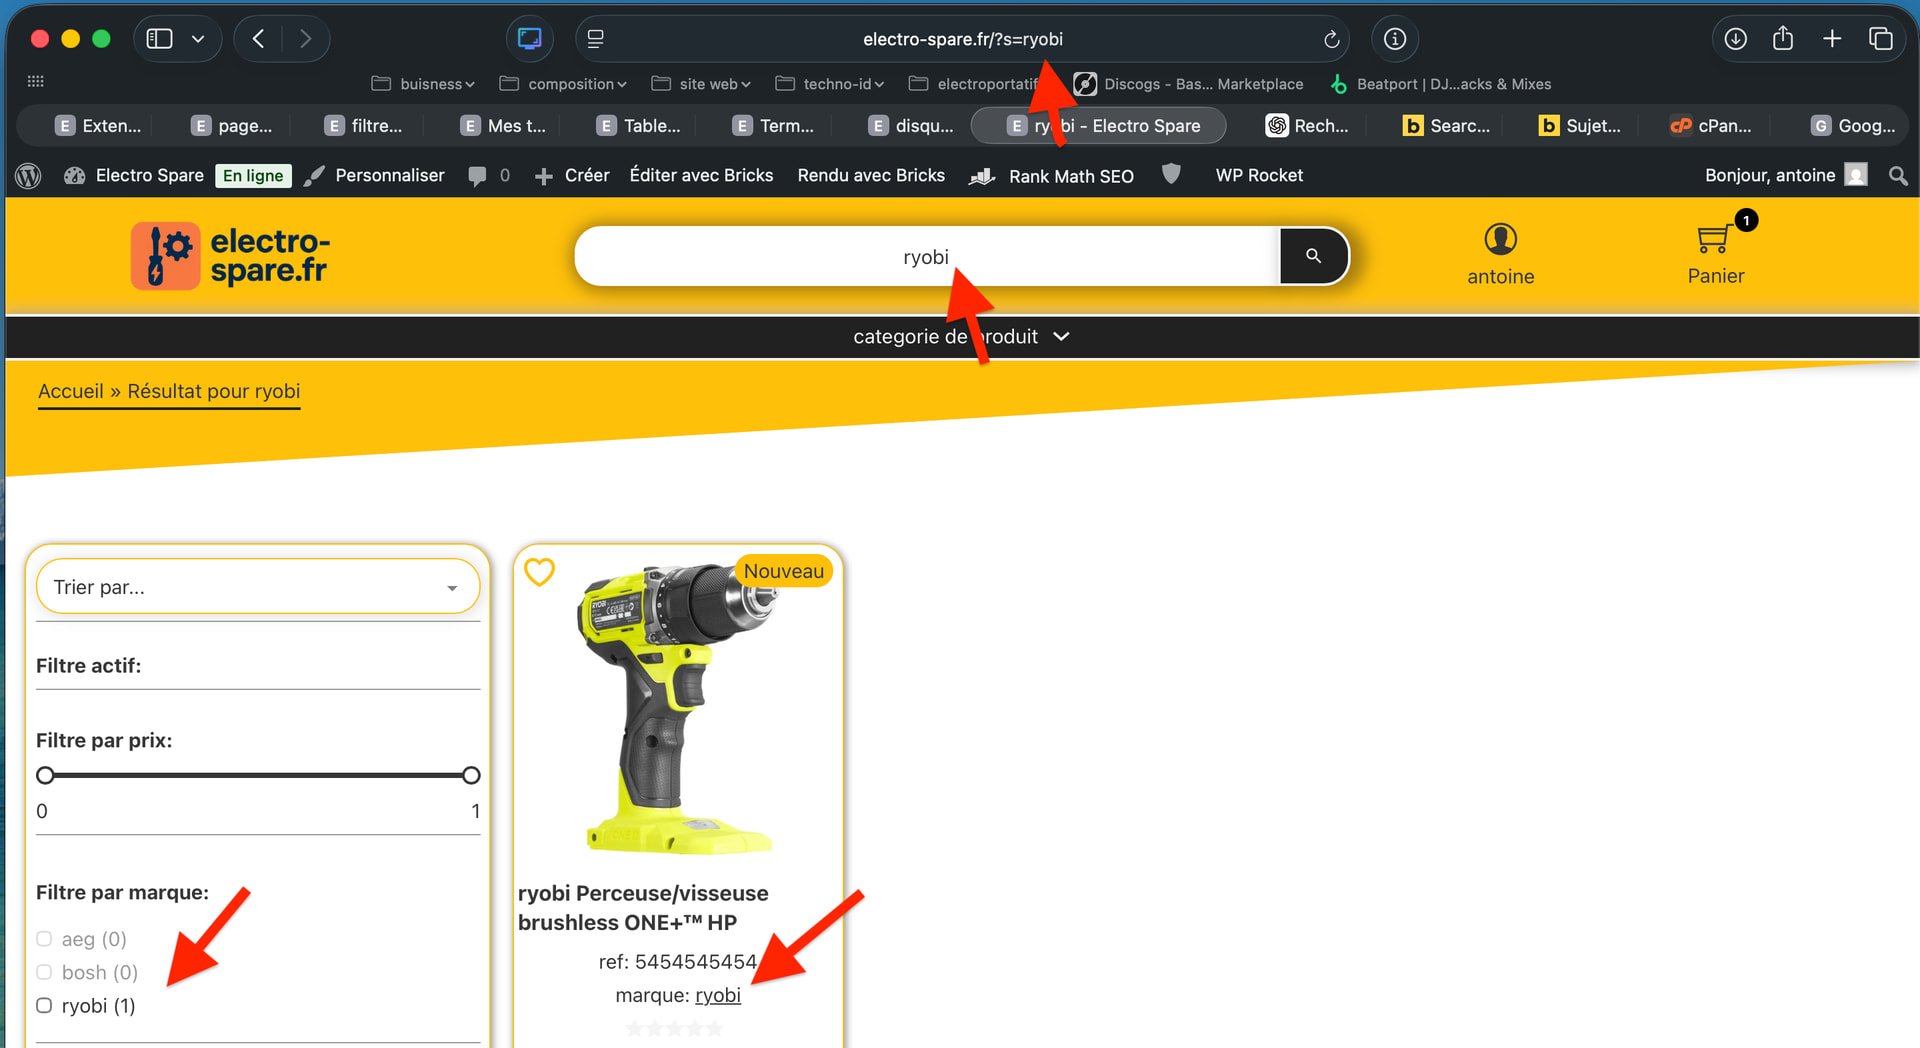The width and height of the screenshot is (1920, 1048).
Task: Add drill to wishlist heart icon
Action: (x=539, y=572)
